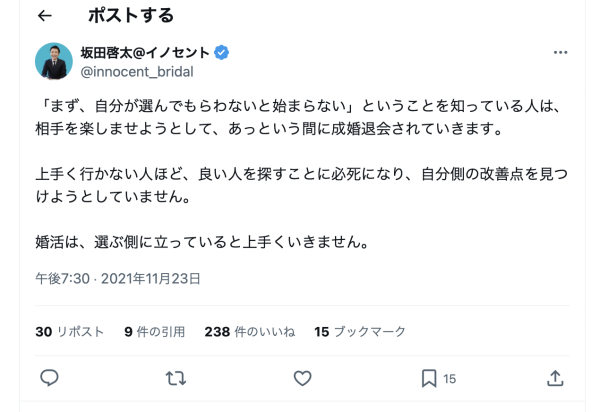This screenshot has height=412, width=600.
Task: Open the three-dot more options menu
Action: 561,53
